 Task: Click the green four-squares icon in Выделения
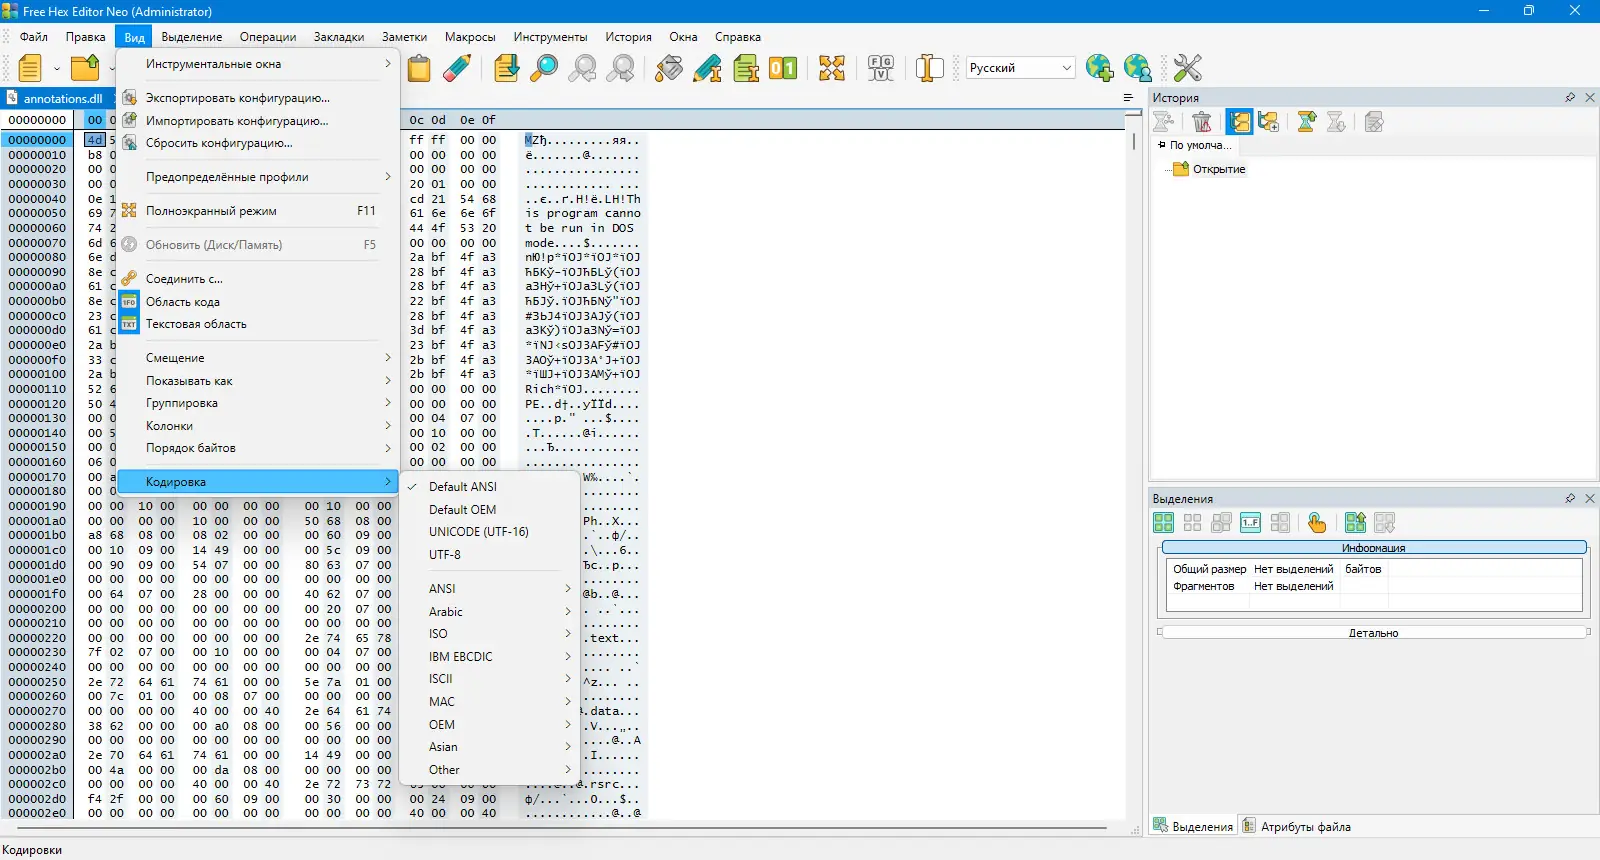coord(1163,523)
